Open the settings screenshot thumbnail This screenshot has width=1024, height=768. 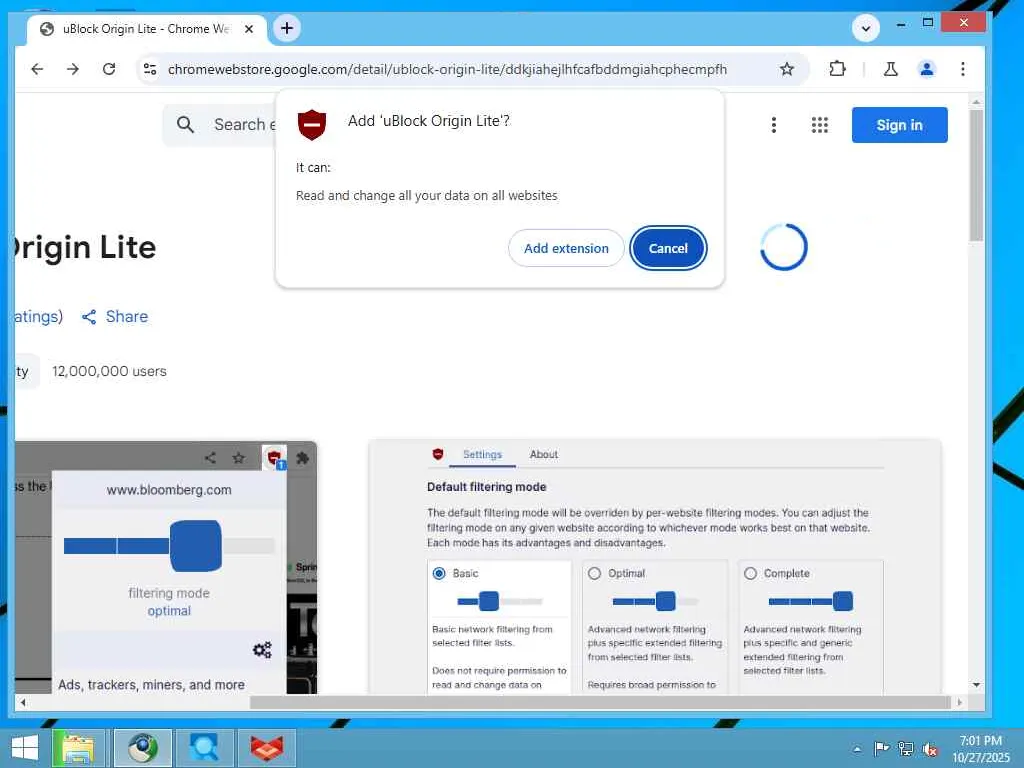coord(655,568)
